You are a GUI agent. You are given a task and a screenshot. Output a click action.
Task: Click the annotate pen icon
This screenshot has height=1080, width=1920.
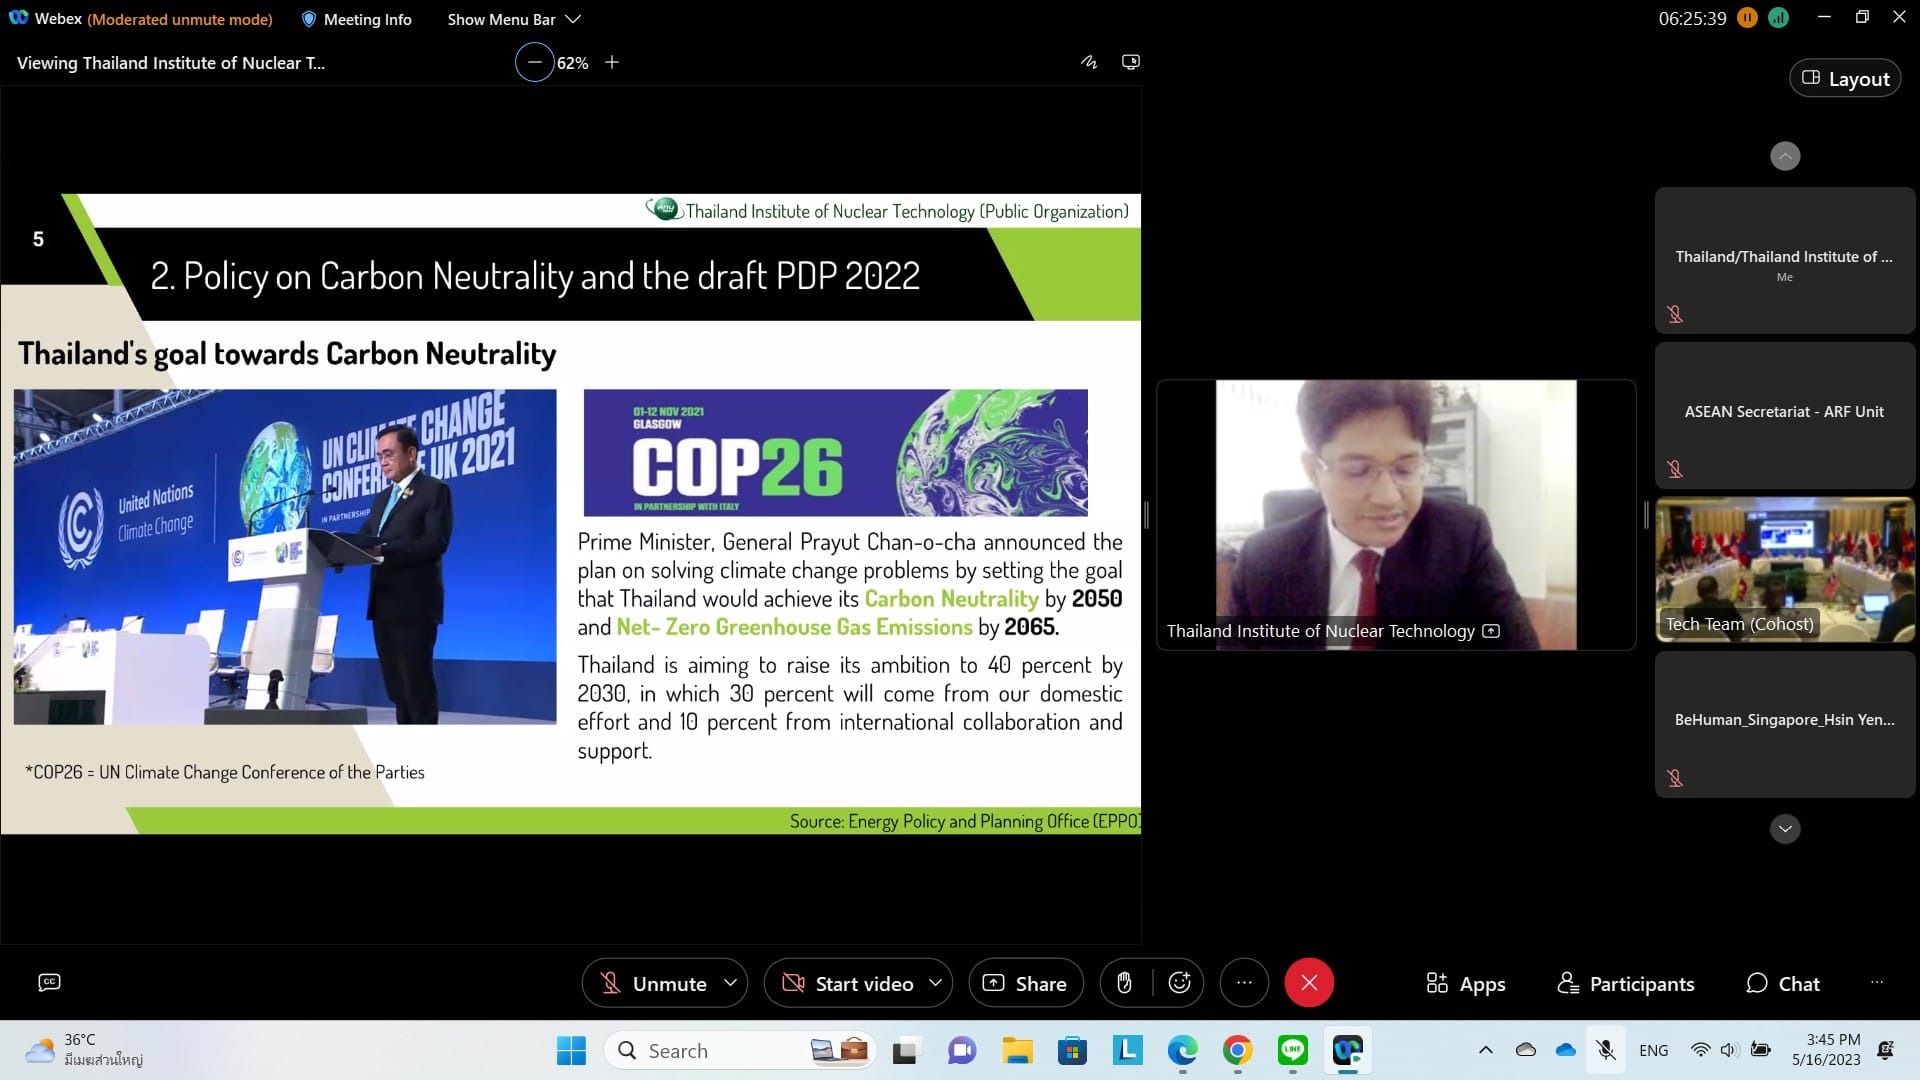point(1089,62)
